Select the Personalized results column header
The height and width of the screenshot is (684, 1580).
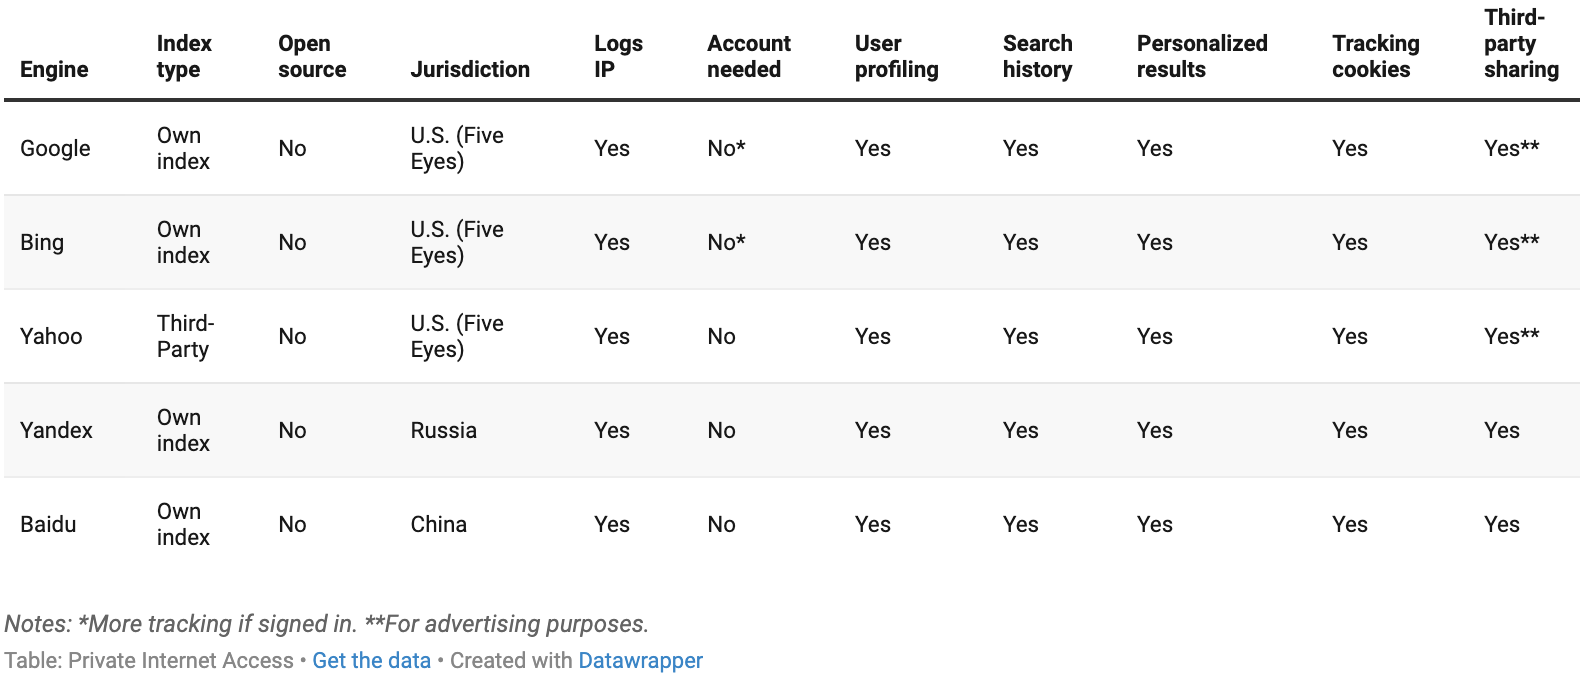coord(1202,56)
